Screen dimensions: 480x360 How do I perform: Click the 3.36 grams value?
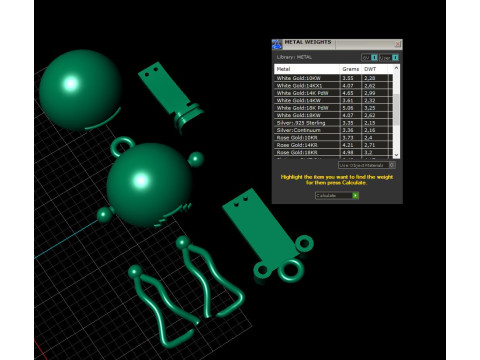[348, 130]
